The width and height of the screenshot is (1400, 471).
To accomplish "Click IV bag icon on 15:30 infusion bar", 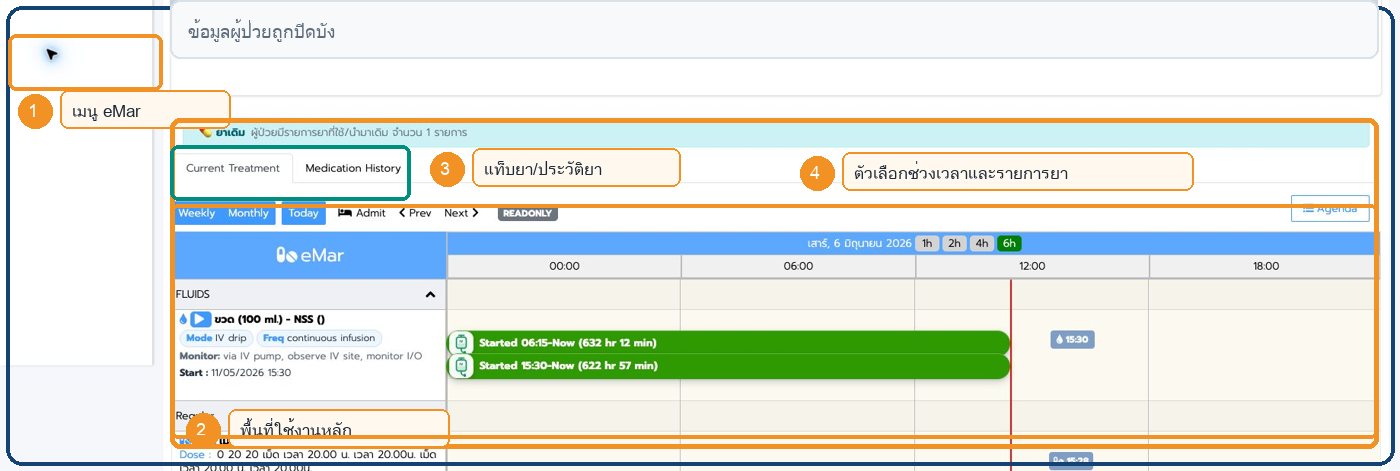I will [x=461, y=366].
